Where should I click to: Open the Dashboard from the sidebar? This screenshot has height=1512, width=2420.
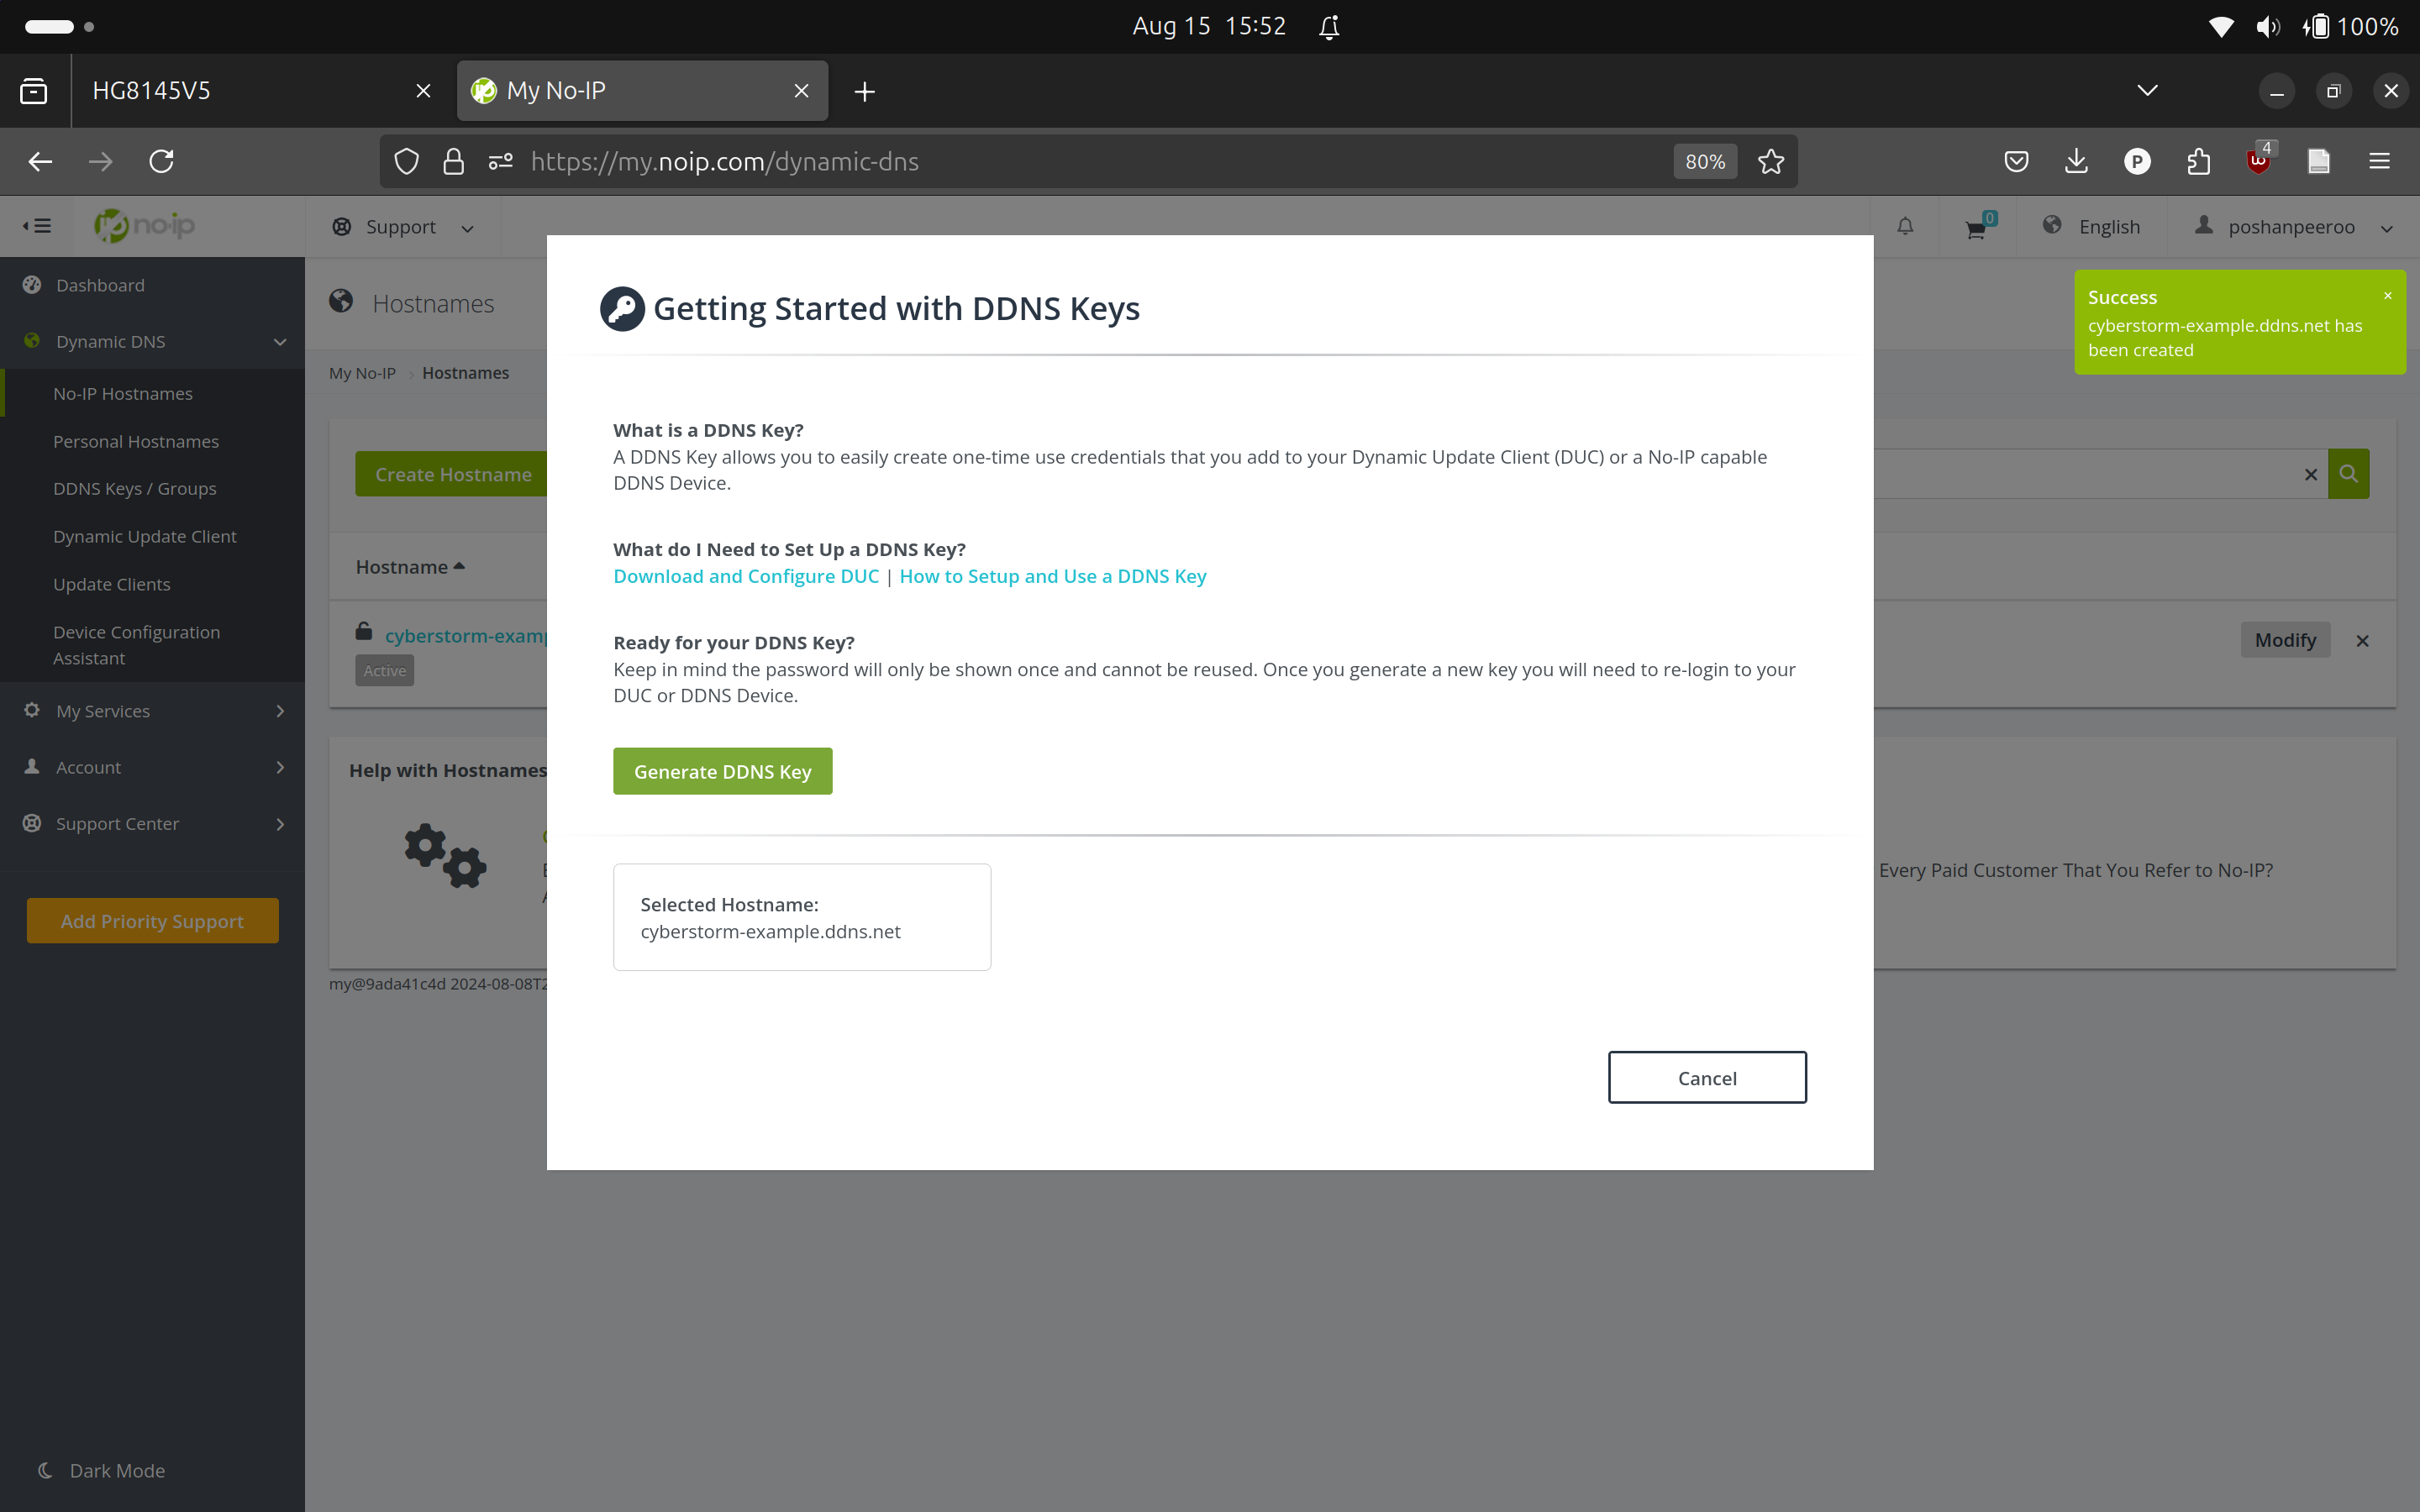coord(100,285)
